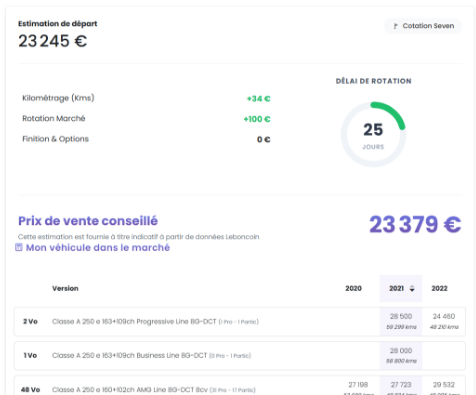Click the +34 € kilométrage adjustment
Image resolution: width=476 pixels, height=395 pixels.
point(258,99)
